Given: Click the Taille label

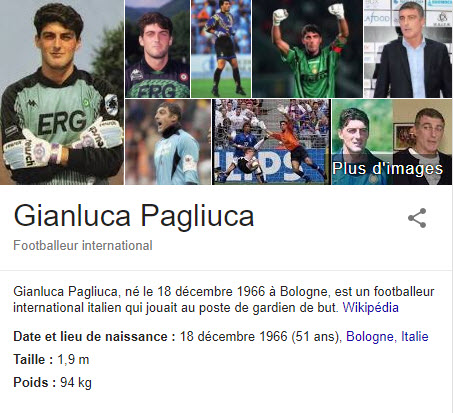Looking at the screenshot, I should point(33,359).
